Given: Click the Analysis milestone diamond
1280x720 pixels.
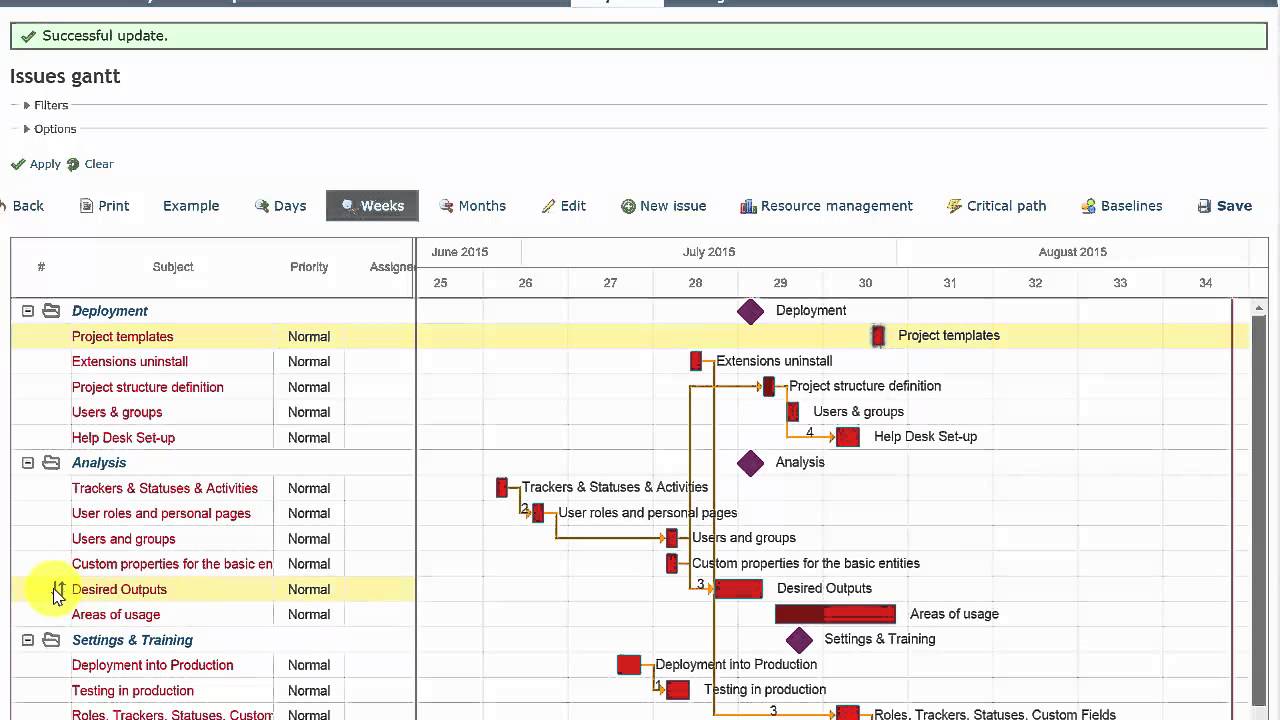Looking at the screenshot, I should 750,463.
